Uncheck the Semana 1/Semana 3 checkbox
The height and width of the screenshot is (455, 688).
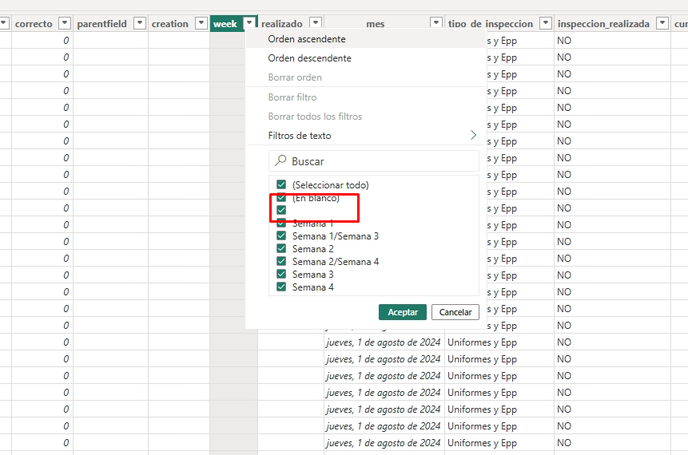click(x=282, y=236)
